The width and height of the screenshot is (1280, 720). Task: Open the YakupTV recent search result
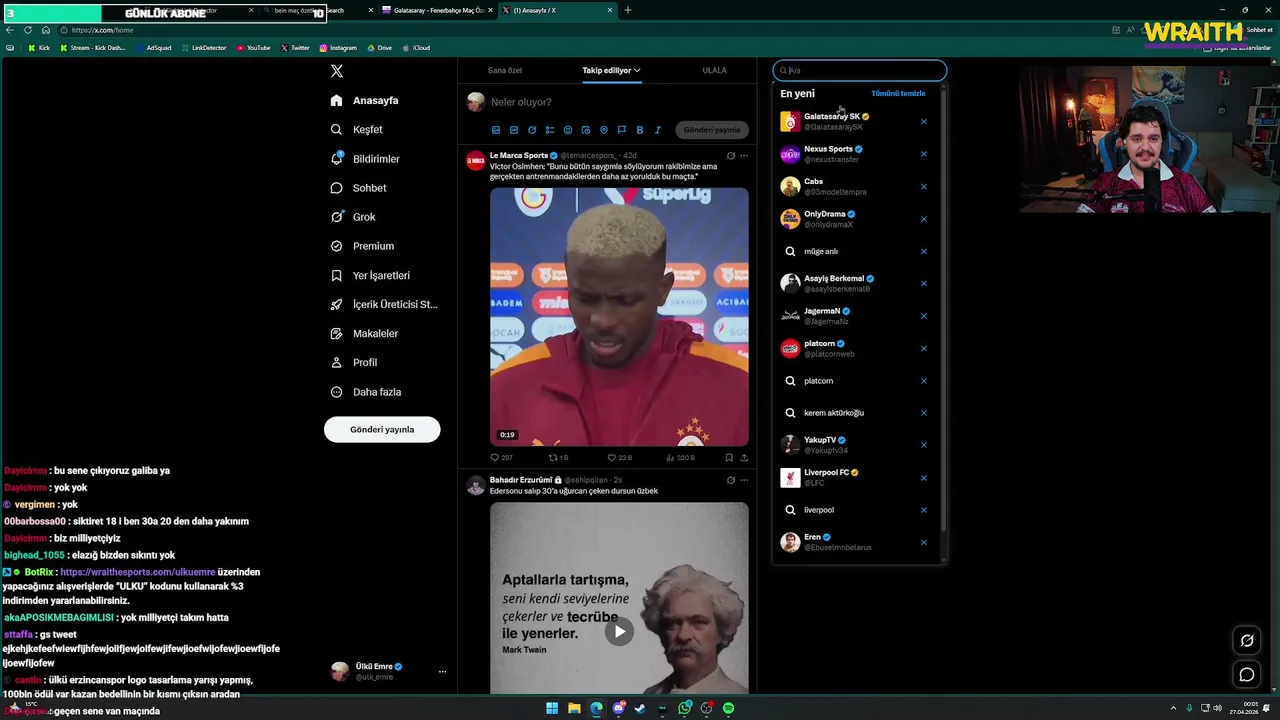pos(858,445)
